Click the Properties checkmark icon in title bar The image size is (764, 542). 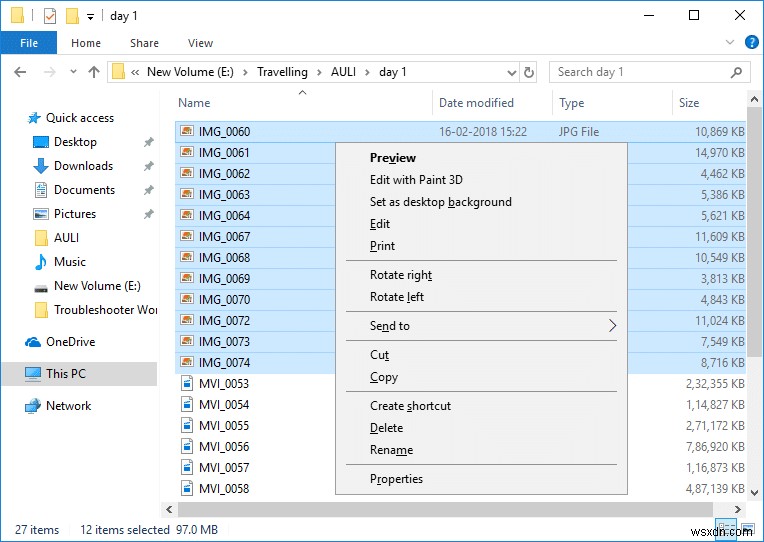point(49,16)
